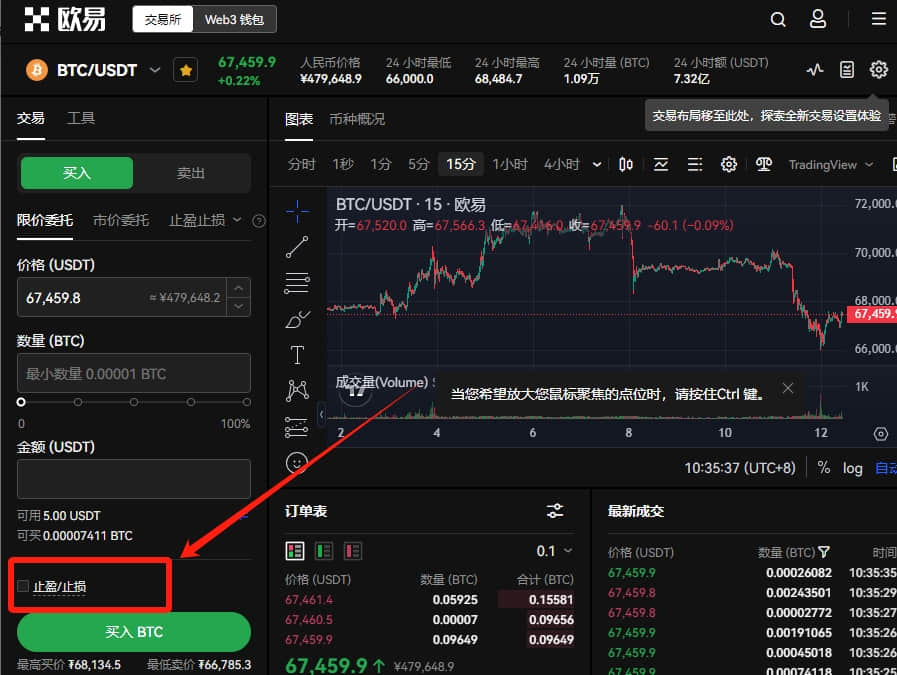Open the order book filter settings icon
Image resolution: width=897 pixels, height=675 pixels.
pos(555,511)
